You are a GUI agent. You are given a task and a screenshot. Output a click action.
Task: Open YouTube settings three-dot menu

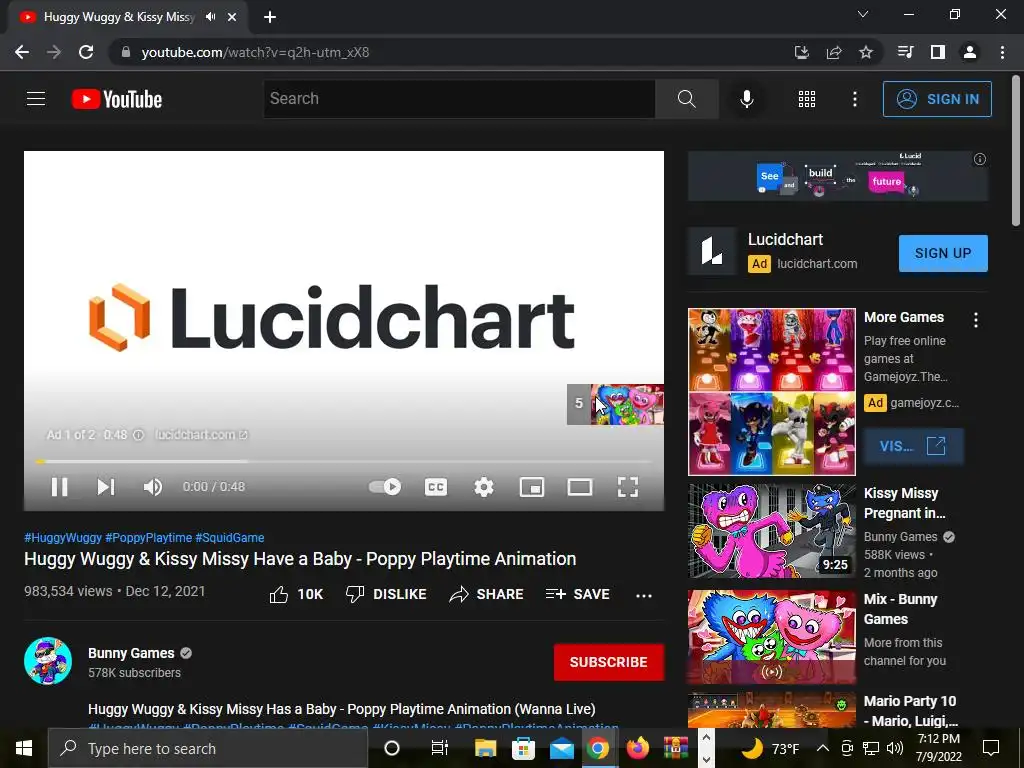[x=854, y=99]
